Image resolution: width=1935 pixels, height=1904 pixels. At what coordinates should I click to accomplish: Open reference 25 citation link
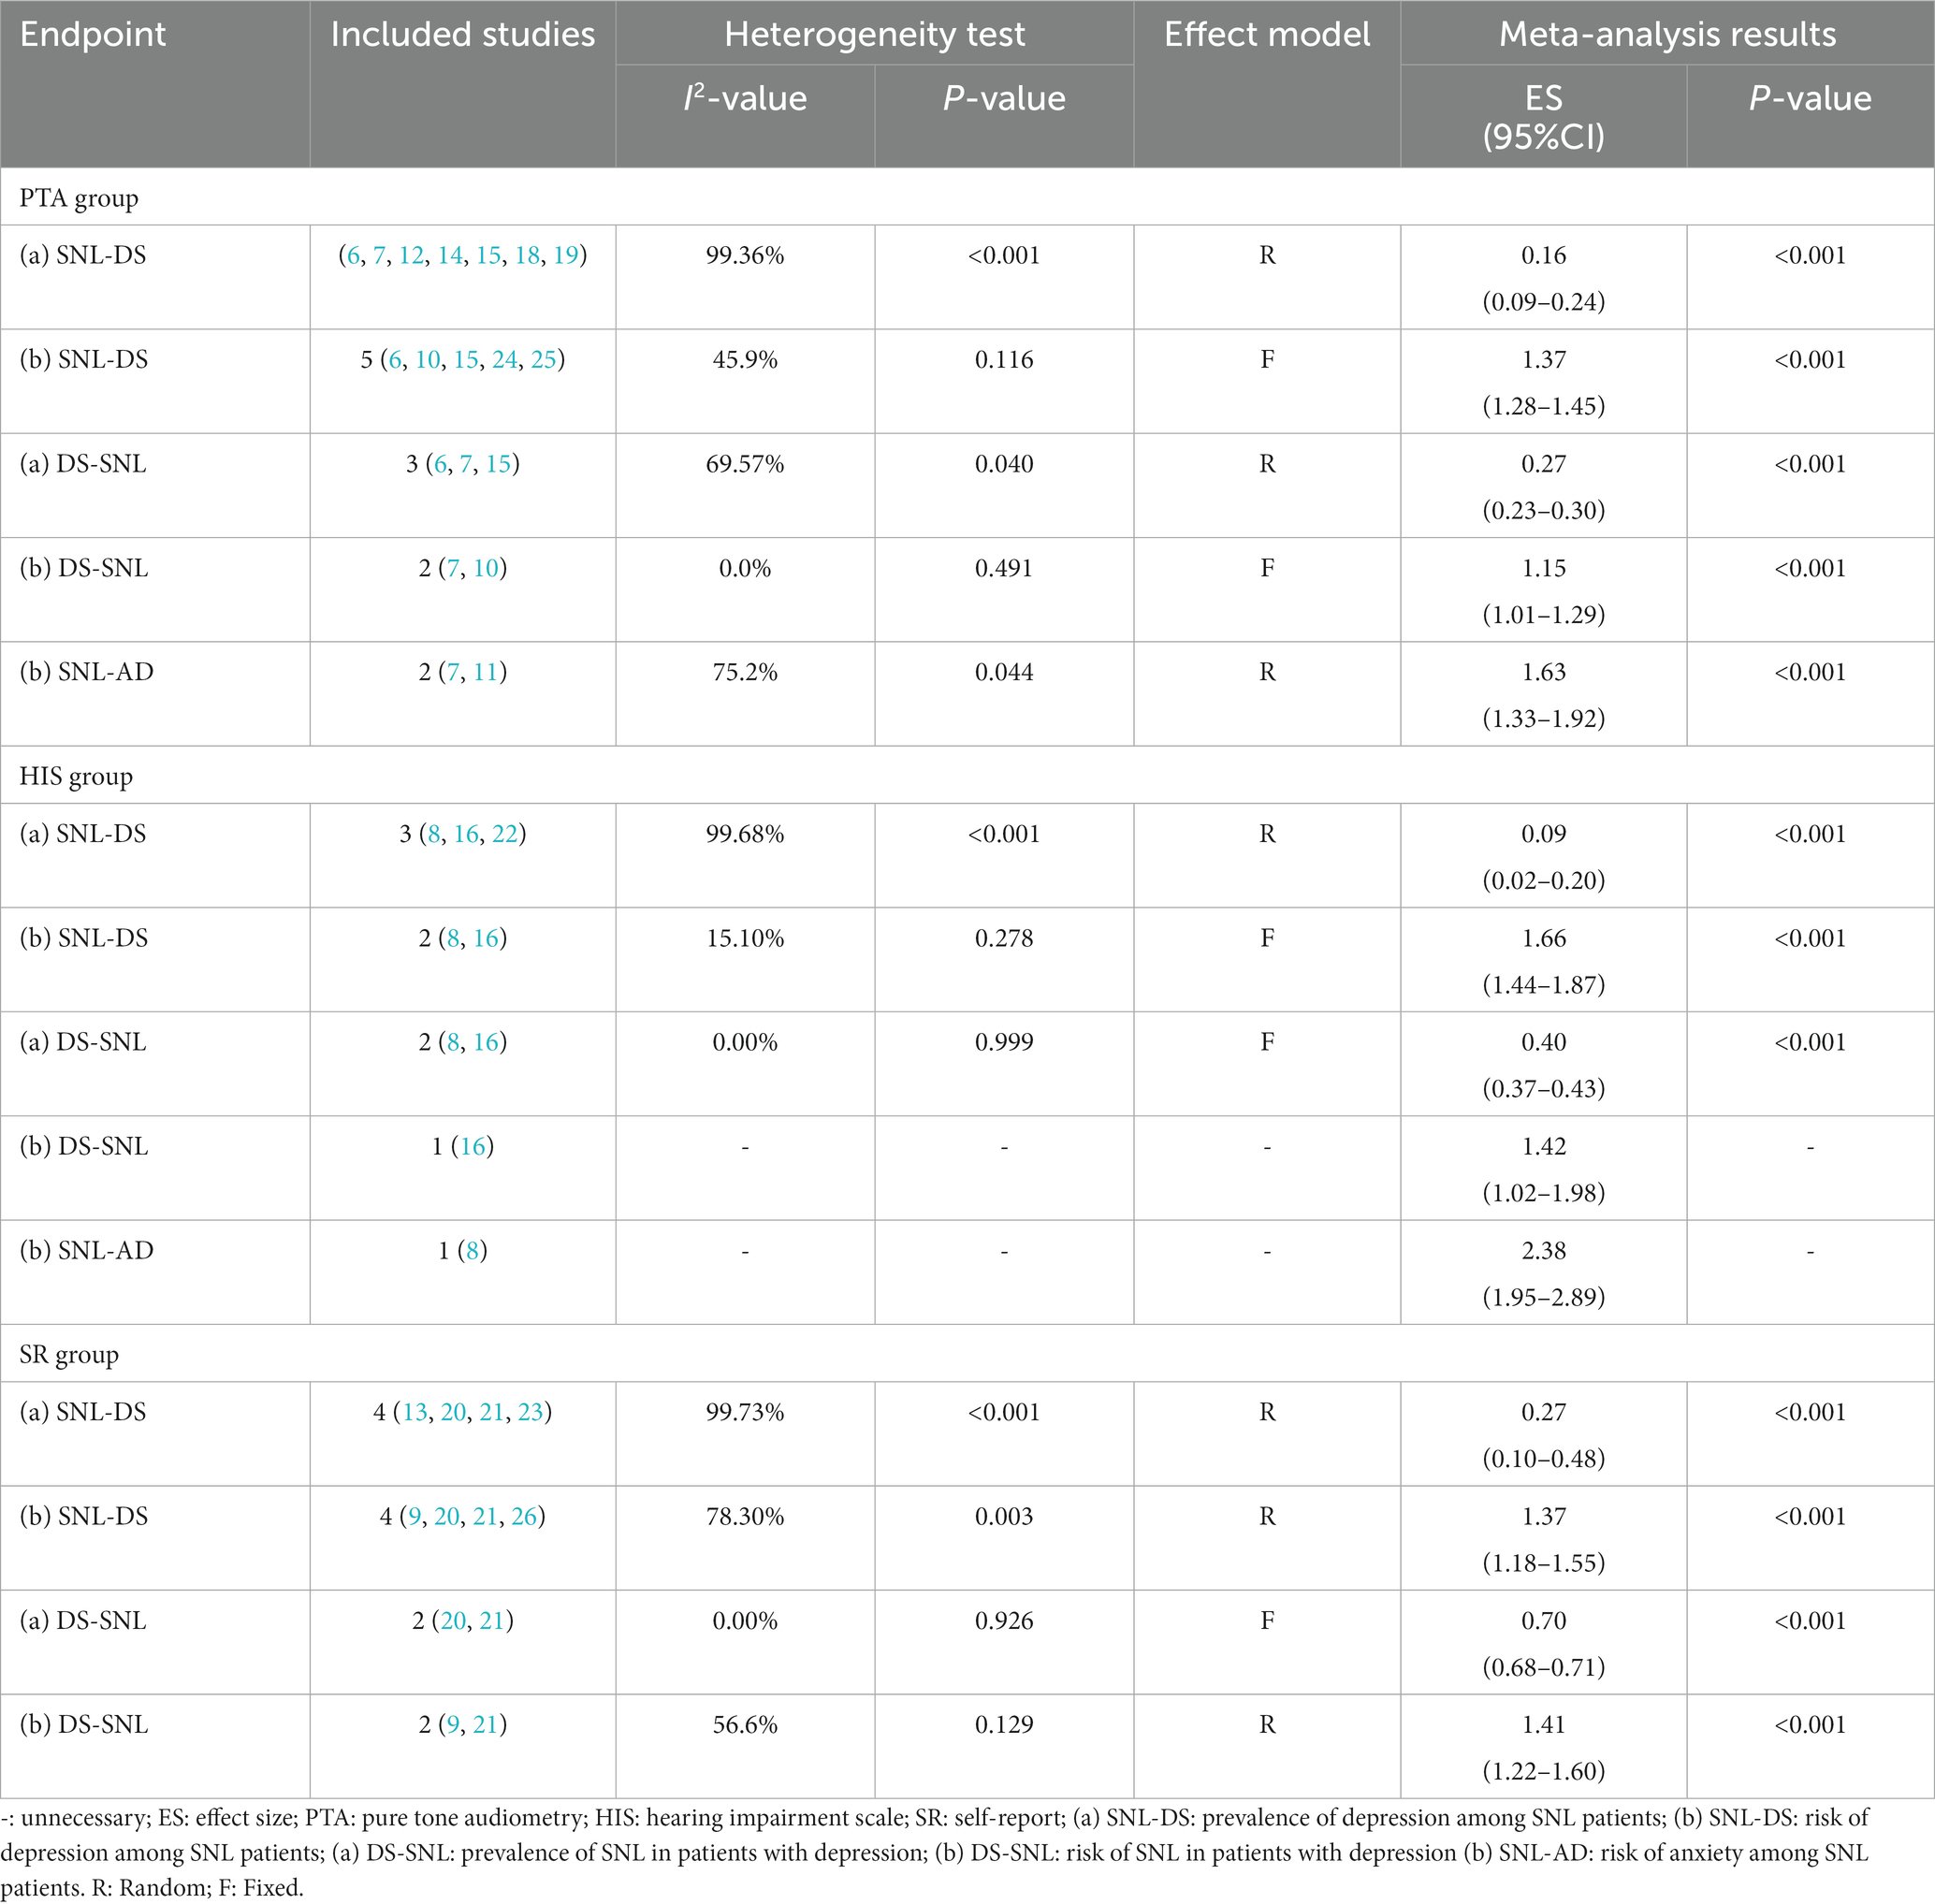coord(544,360)
